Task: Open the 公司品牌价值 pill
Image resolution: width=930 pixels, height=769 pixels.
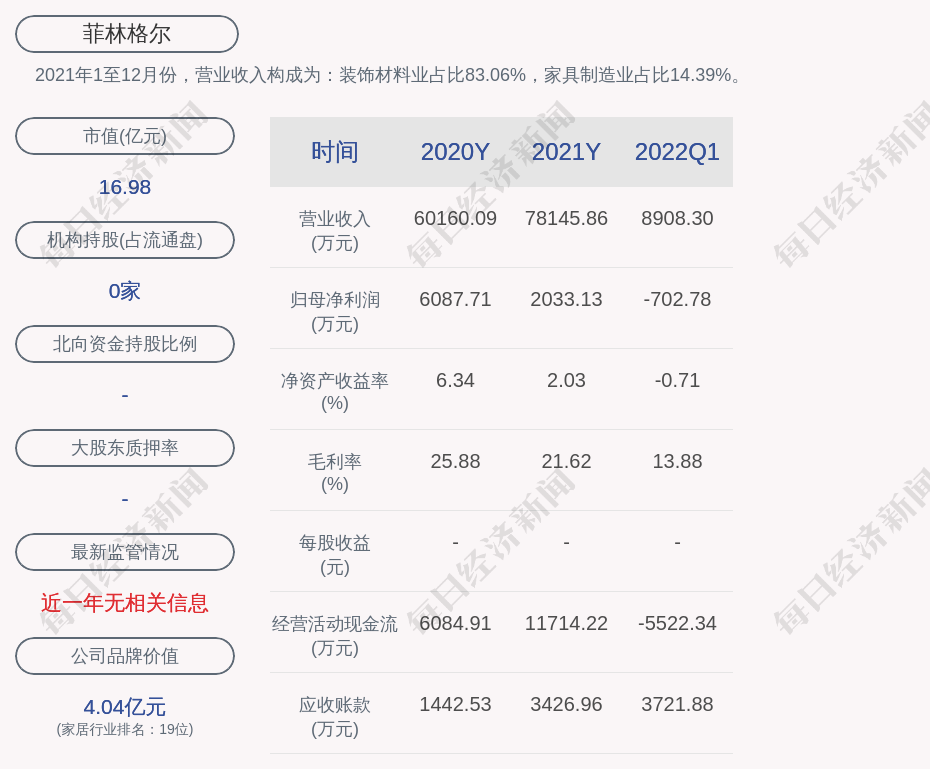Action: (x=125, y=656)
